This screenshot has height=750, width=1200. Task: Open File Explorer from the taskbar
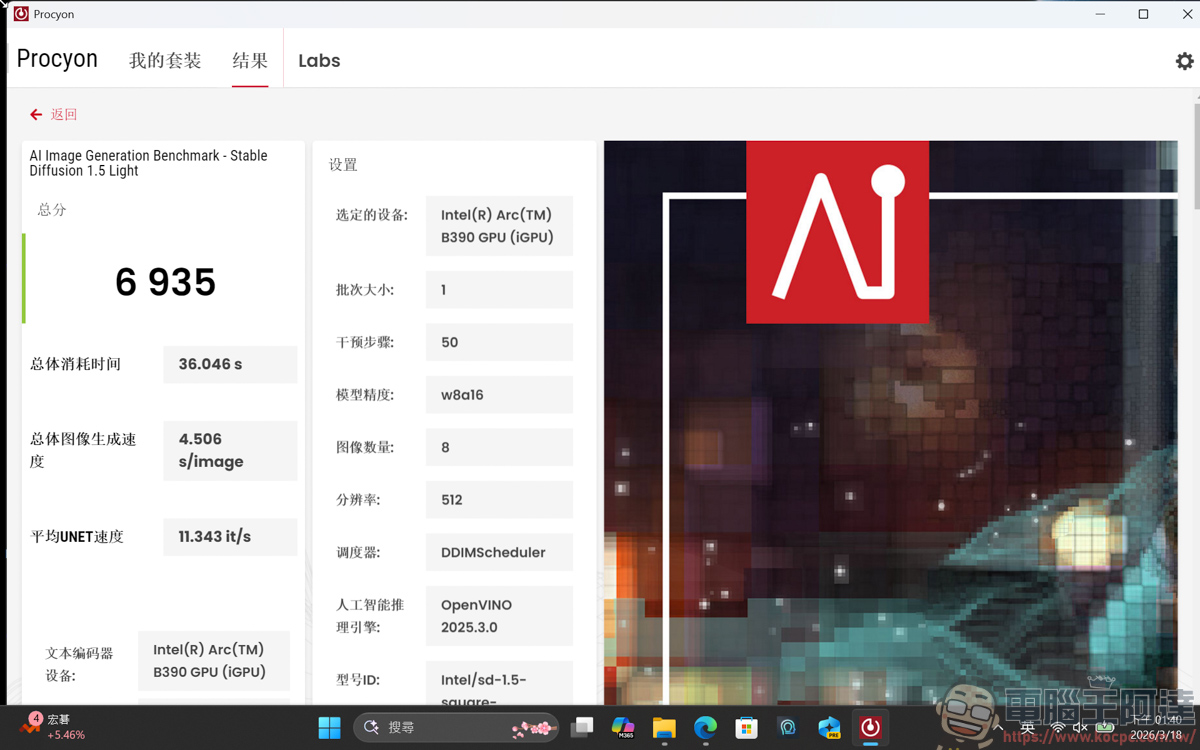(664, 727)
